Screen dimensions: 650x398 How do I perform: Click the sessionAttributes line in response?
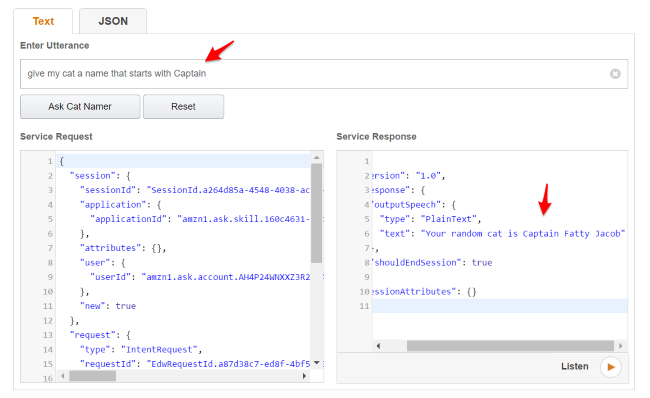coord(424,292)
